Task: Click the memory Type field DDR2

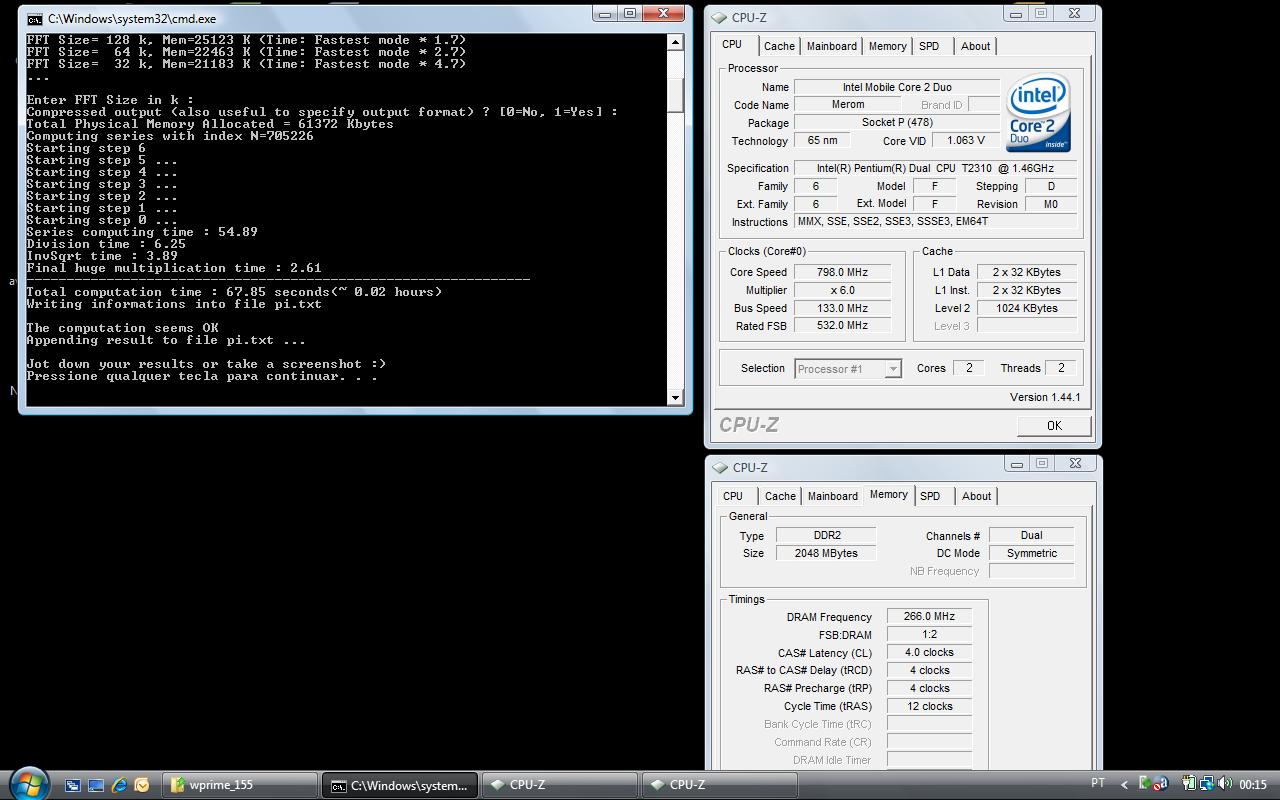Action: point(827,536)
